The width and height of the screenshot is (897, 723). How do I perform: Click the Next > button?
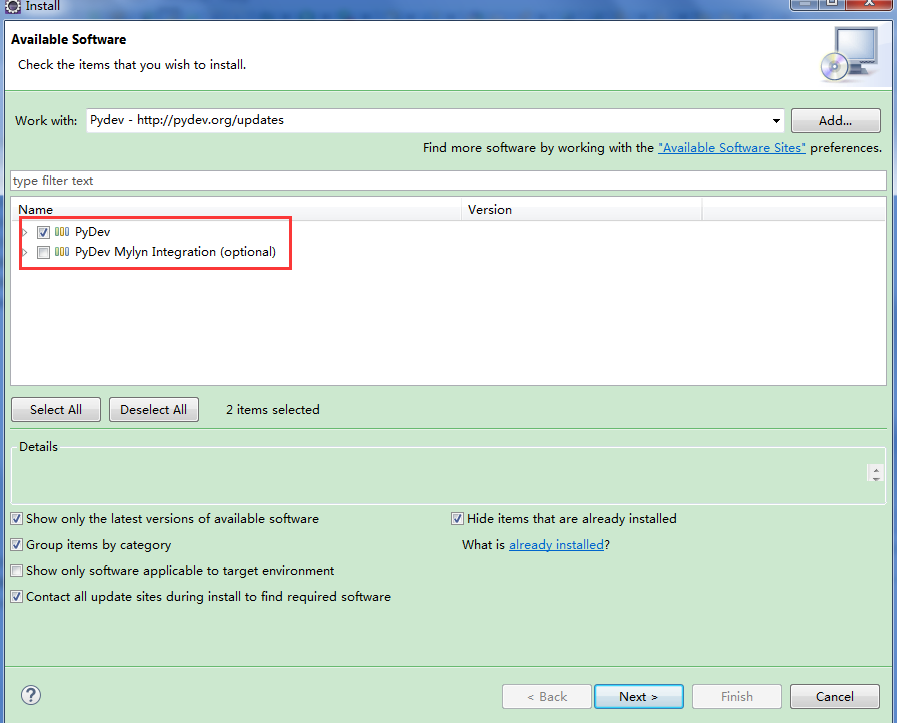point(639,697)
